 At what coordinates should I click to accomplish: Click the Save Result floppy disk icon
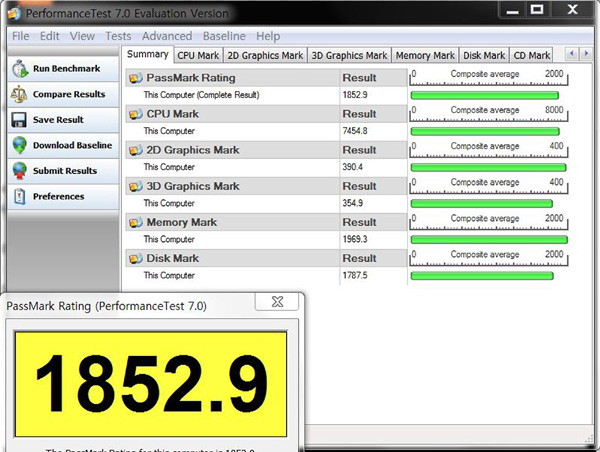click(19, 120)
